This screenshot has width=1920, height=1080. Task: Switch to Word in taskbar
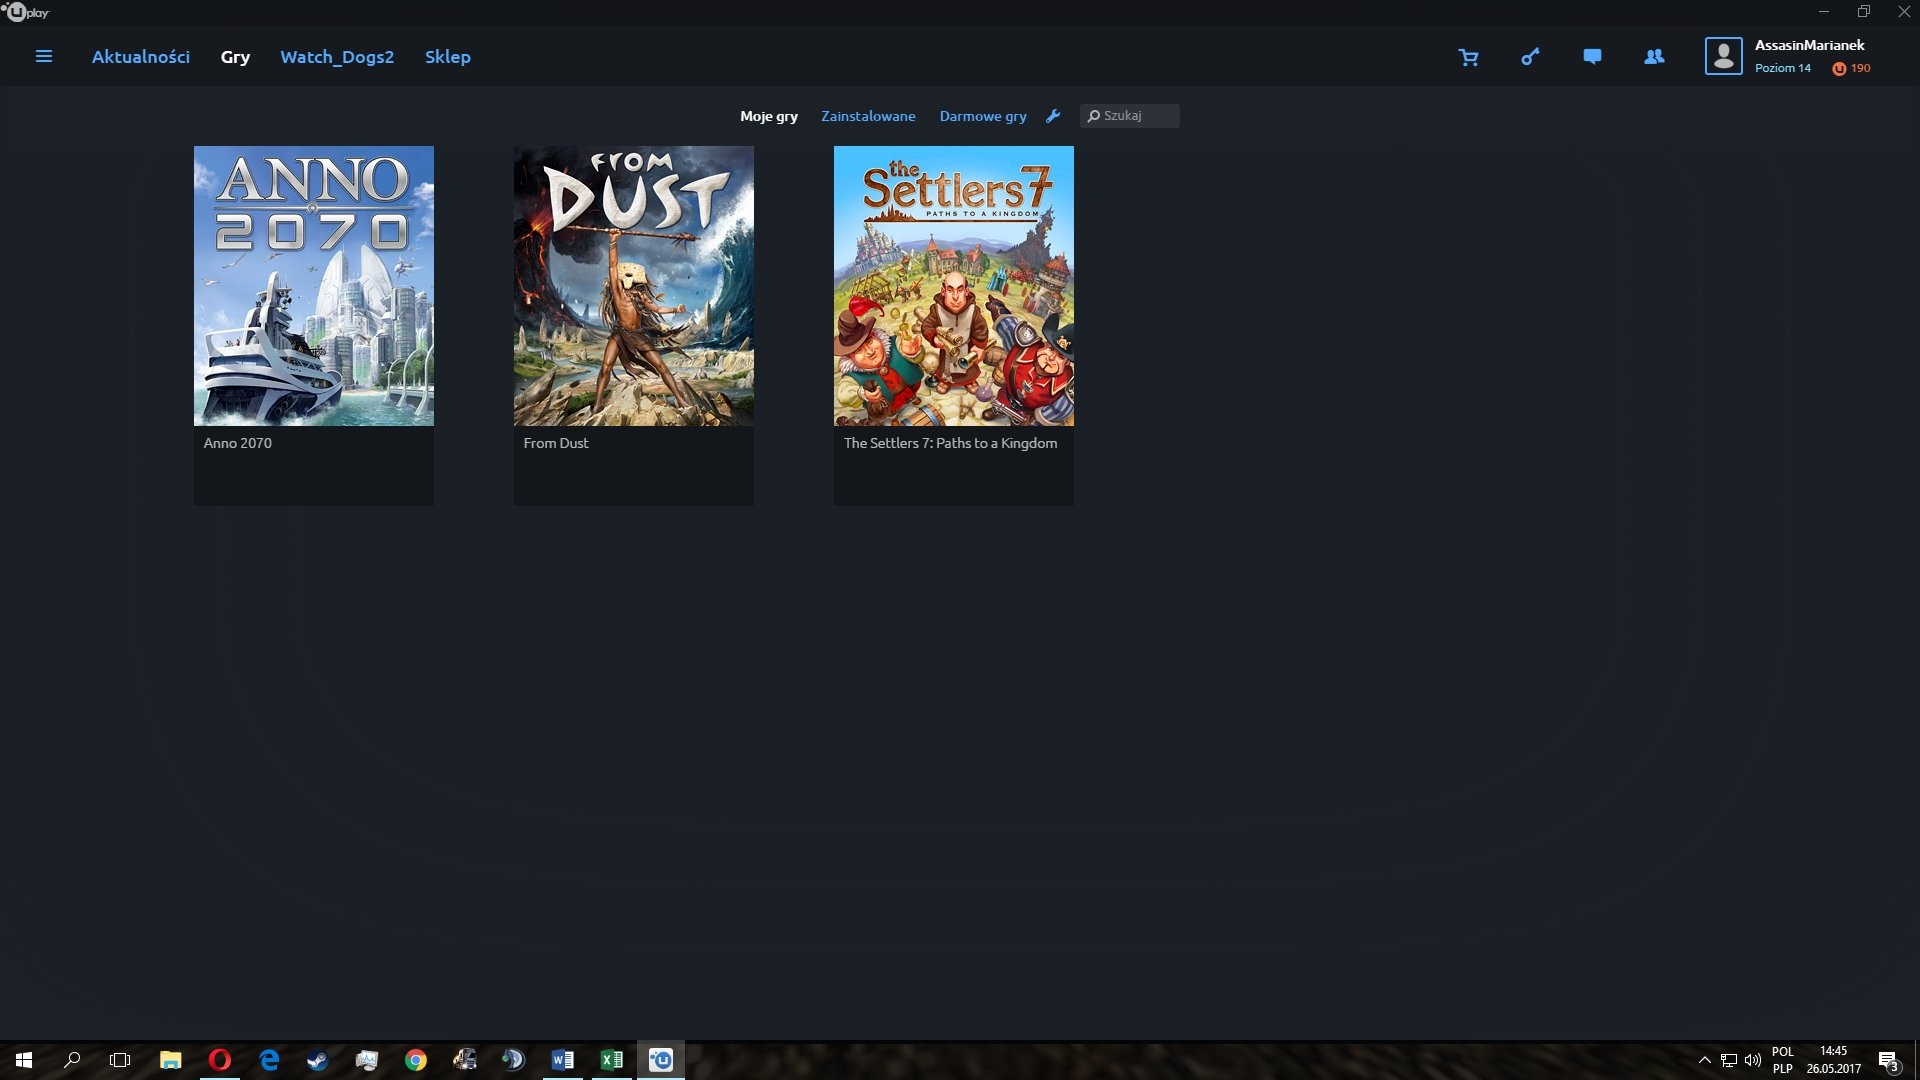tap(562, 1060)
